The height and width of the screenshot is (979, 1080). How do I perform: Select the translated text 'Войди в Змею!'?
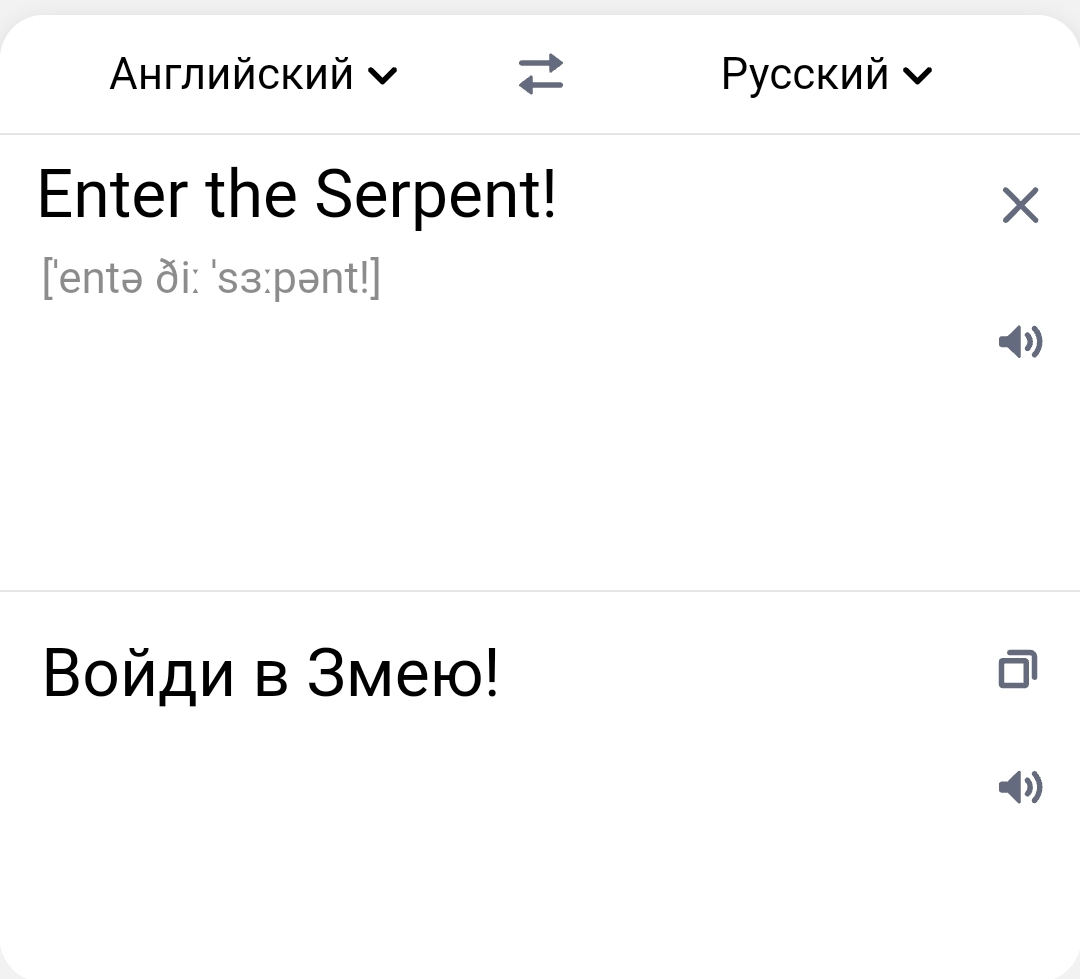(270, 674)
